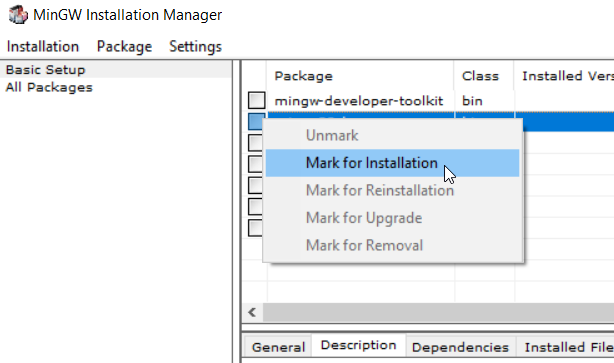Screen dimensions: 614x363
Task: Tick the mingw-developer-toolkit checkbox
Action: (256, 100)
